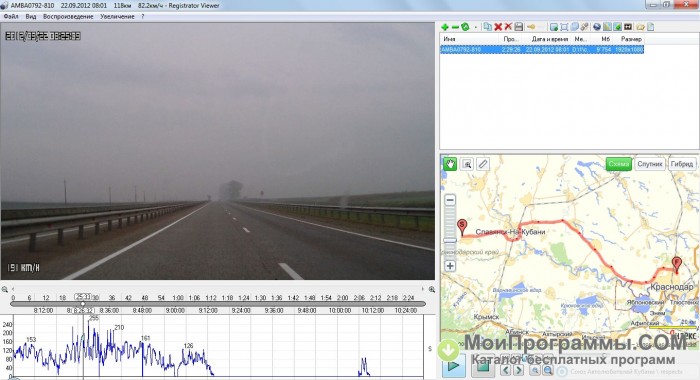Select the map hand pan tool

tap(450, 164)
